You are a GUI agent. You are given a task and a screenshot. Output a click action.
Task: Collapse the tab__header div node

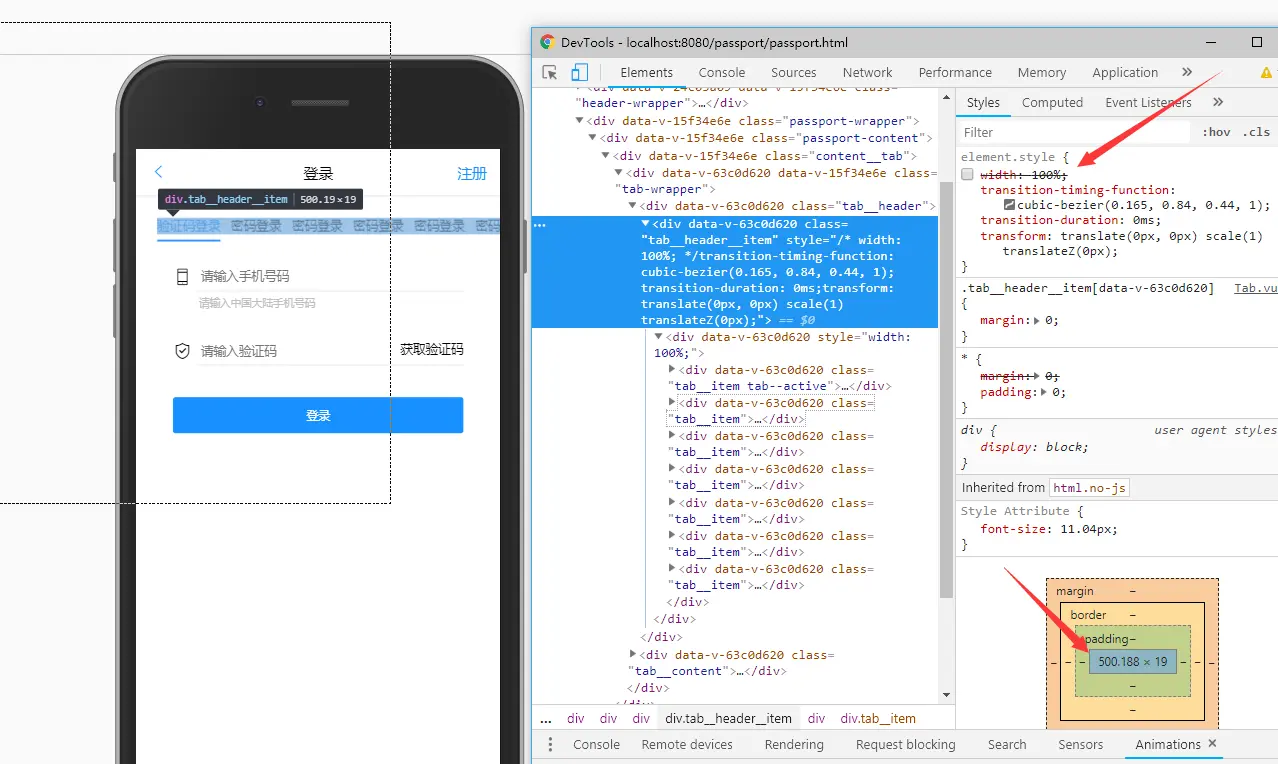click(x=632, y=206)
